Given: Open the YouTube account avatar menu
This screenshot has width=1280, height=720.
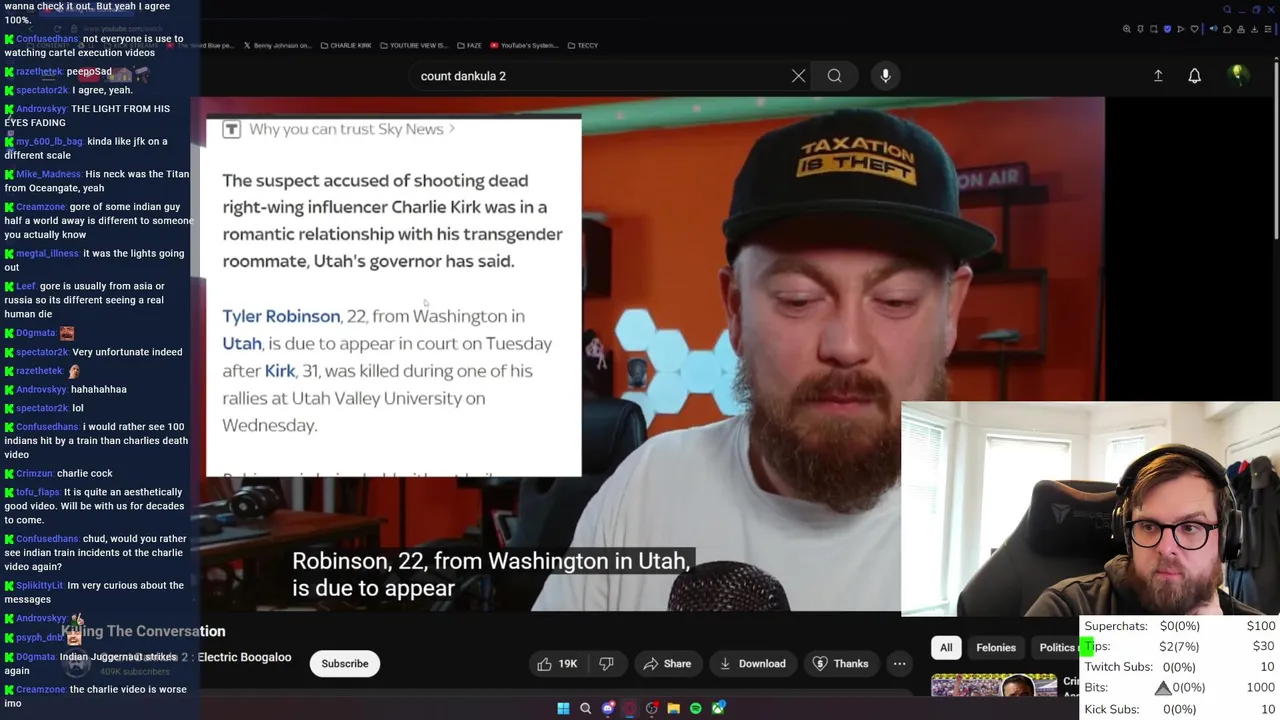Looking at the screenshot, I should click(1238, 75).
